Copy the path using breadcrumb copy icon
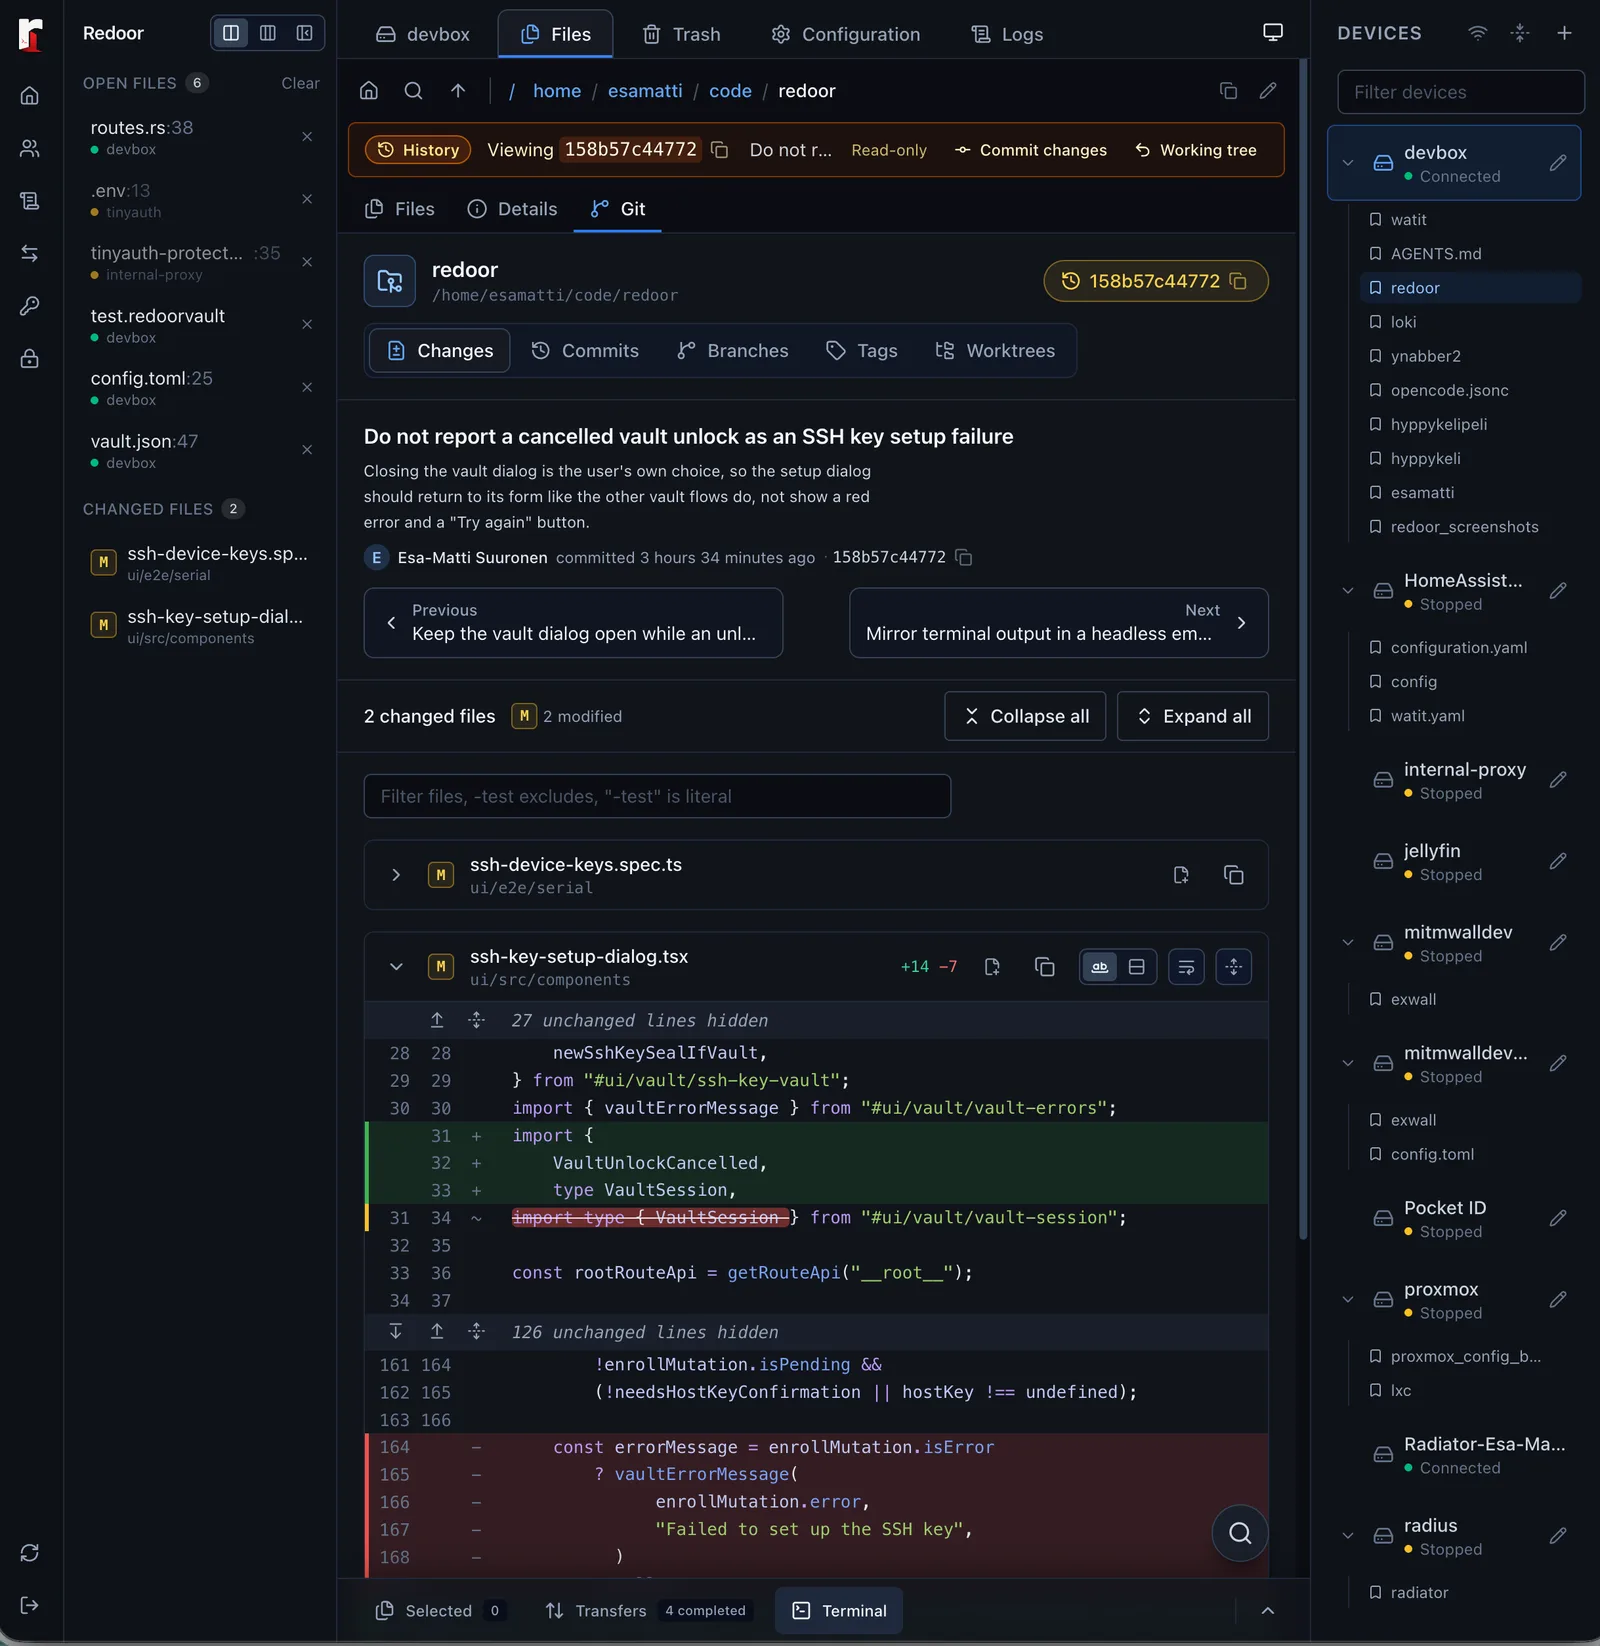1600x1646 pixels. tap(1228, 91)
